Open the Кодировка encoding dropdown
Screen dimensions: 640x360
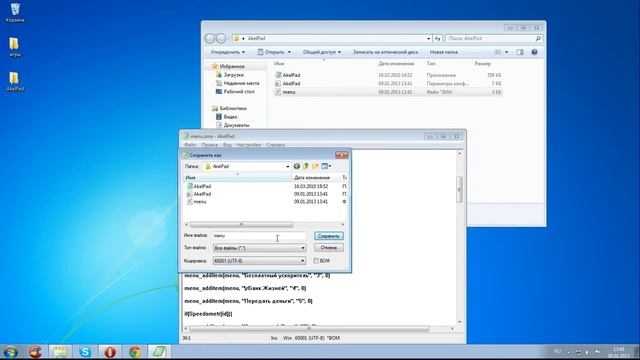pos(302,260)
